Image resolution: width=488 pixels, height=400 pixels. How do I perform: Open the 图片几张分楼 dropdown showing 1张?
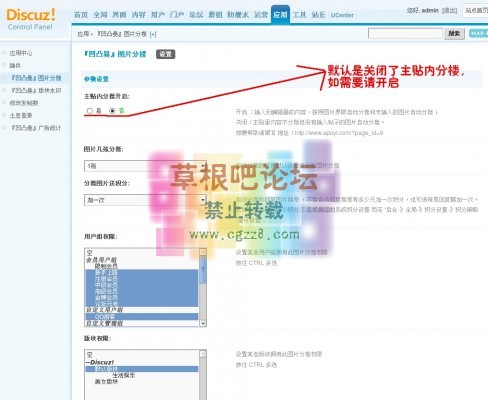[x=145, y=166]
